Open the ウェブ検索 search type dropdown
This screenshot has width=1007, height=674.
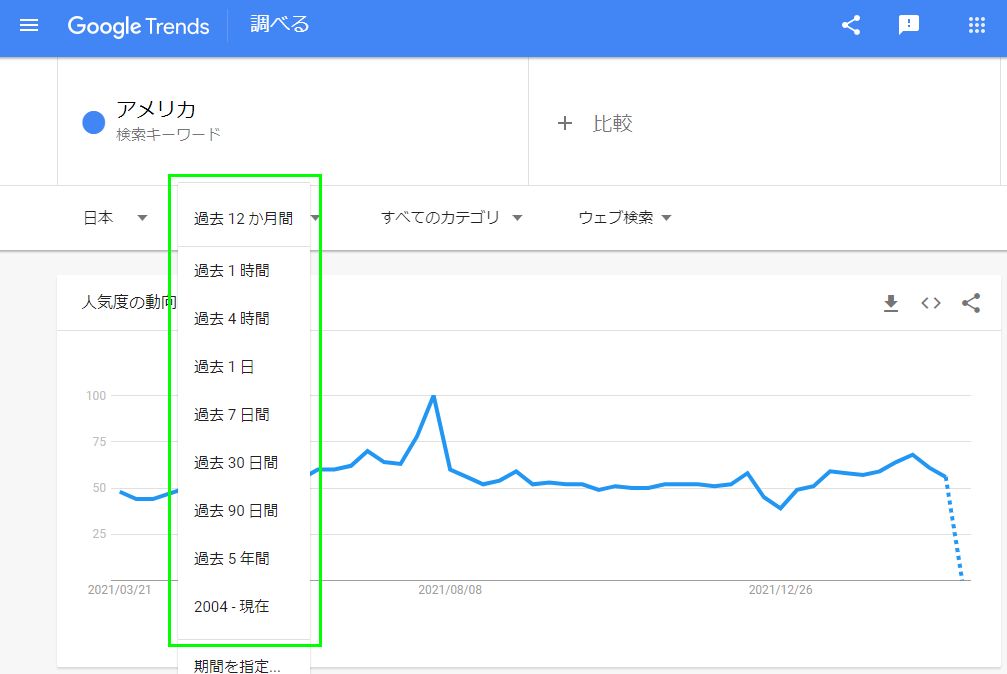point(624,218)
